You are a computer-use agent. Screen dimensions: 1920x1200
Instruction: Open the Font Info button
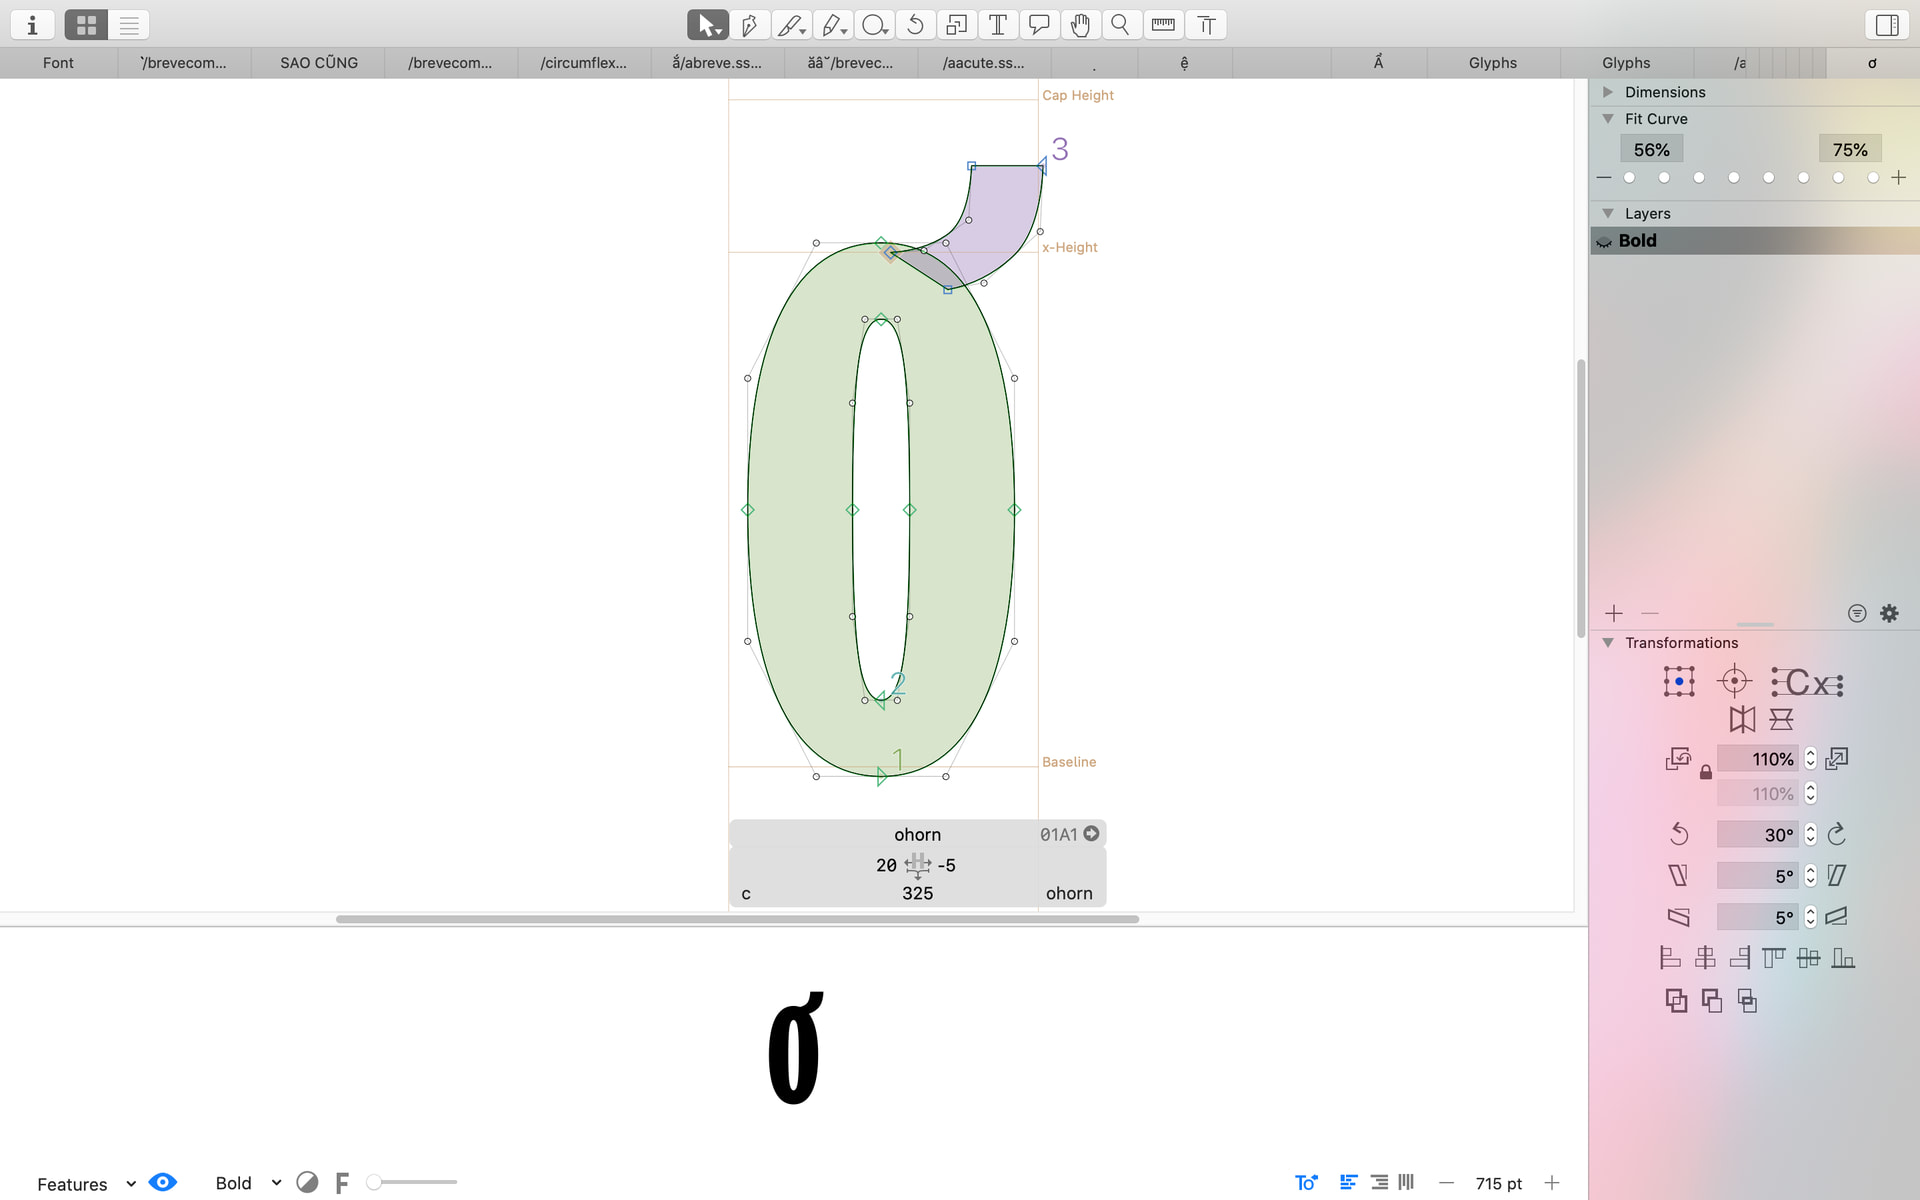pos(32,25)
